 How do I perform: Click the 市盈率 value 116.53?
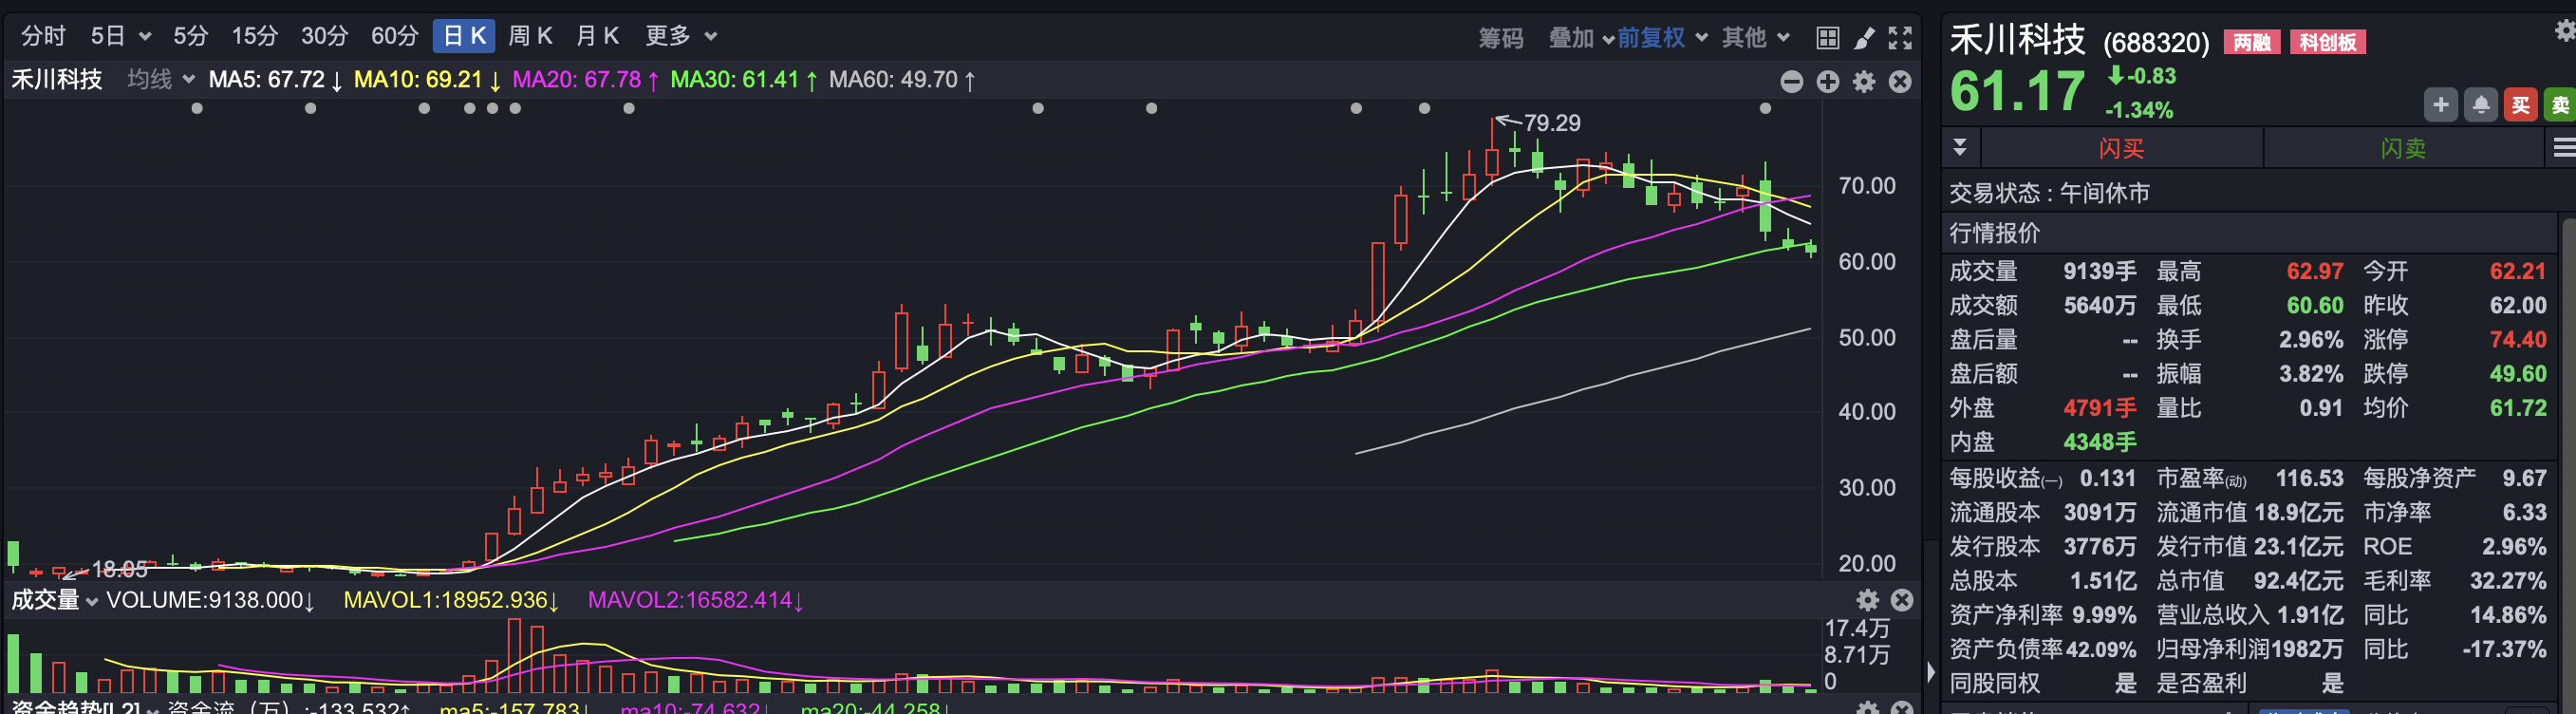coord(2309,478)
